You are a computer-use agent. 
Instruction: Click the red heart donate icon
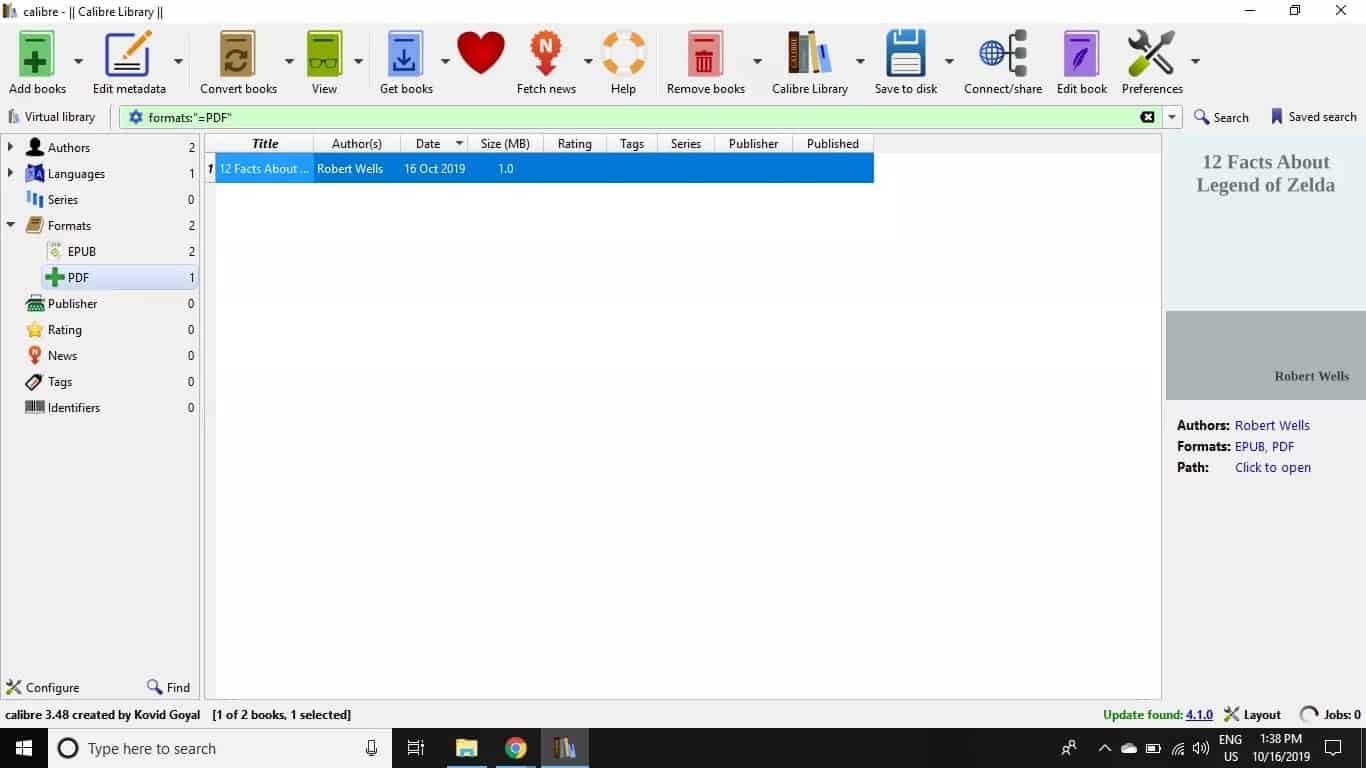[x=481, y=53]
